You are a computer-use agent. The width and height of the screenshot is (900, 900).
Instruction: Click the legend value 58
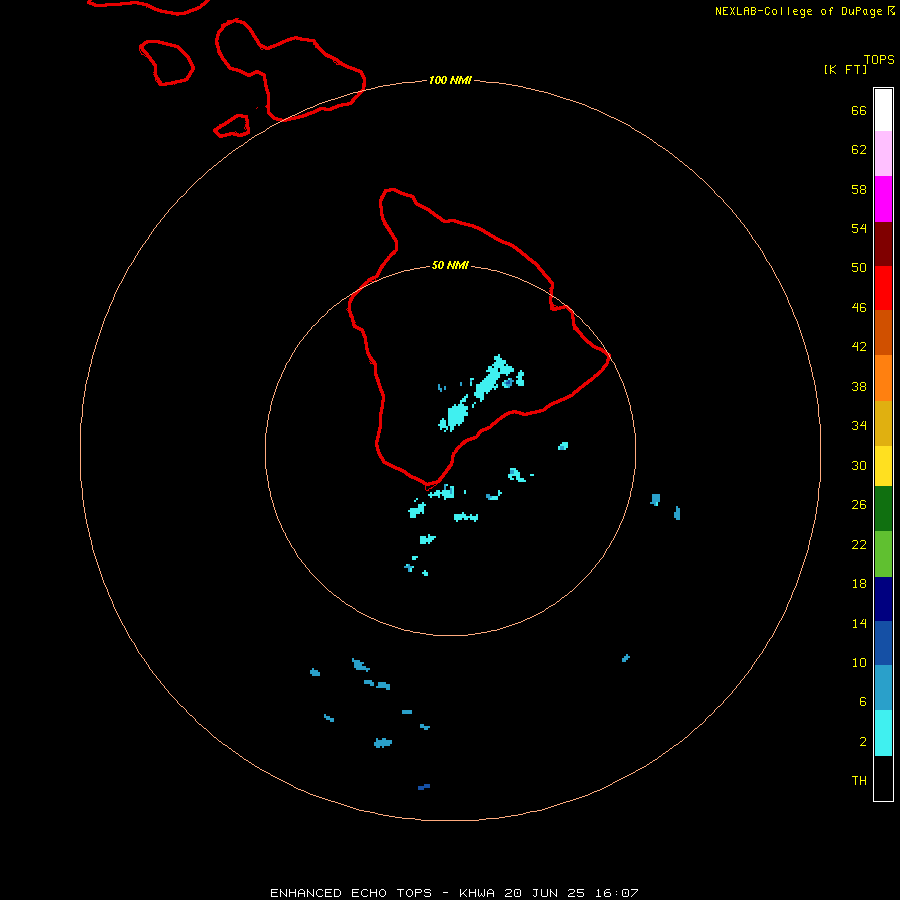pos(859,189)
